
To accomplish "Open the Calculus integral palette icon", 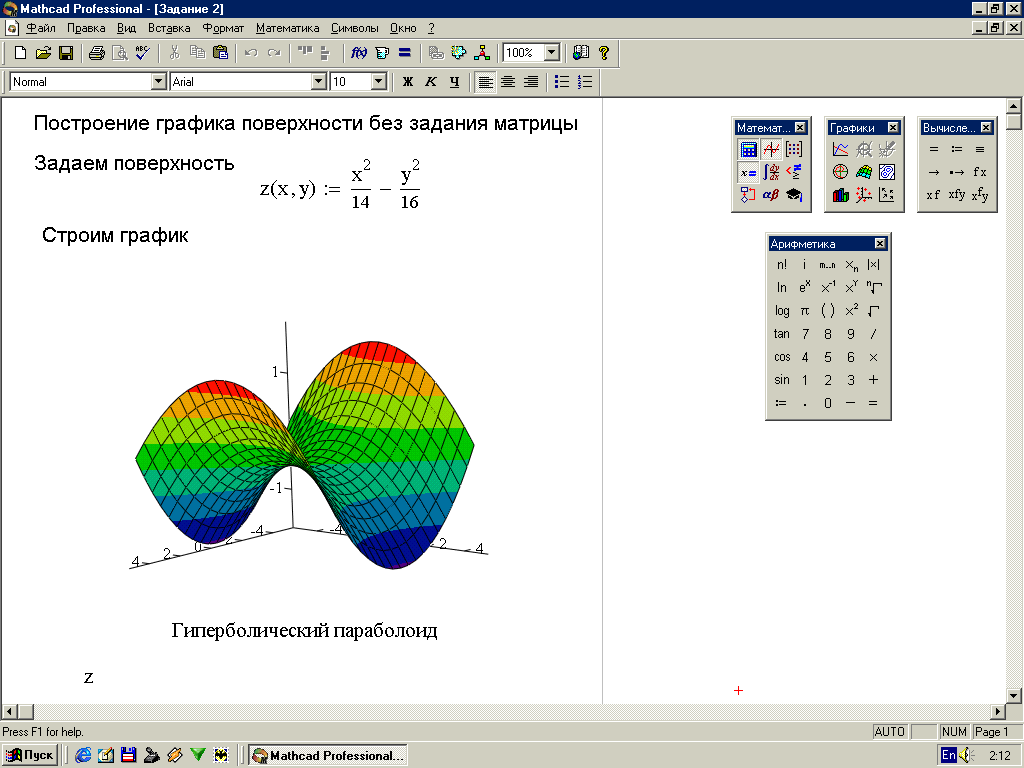I will click(771, 172).
